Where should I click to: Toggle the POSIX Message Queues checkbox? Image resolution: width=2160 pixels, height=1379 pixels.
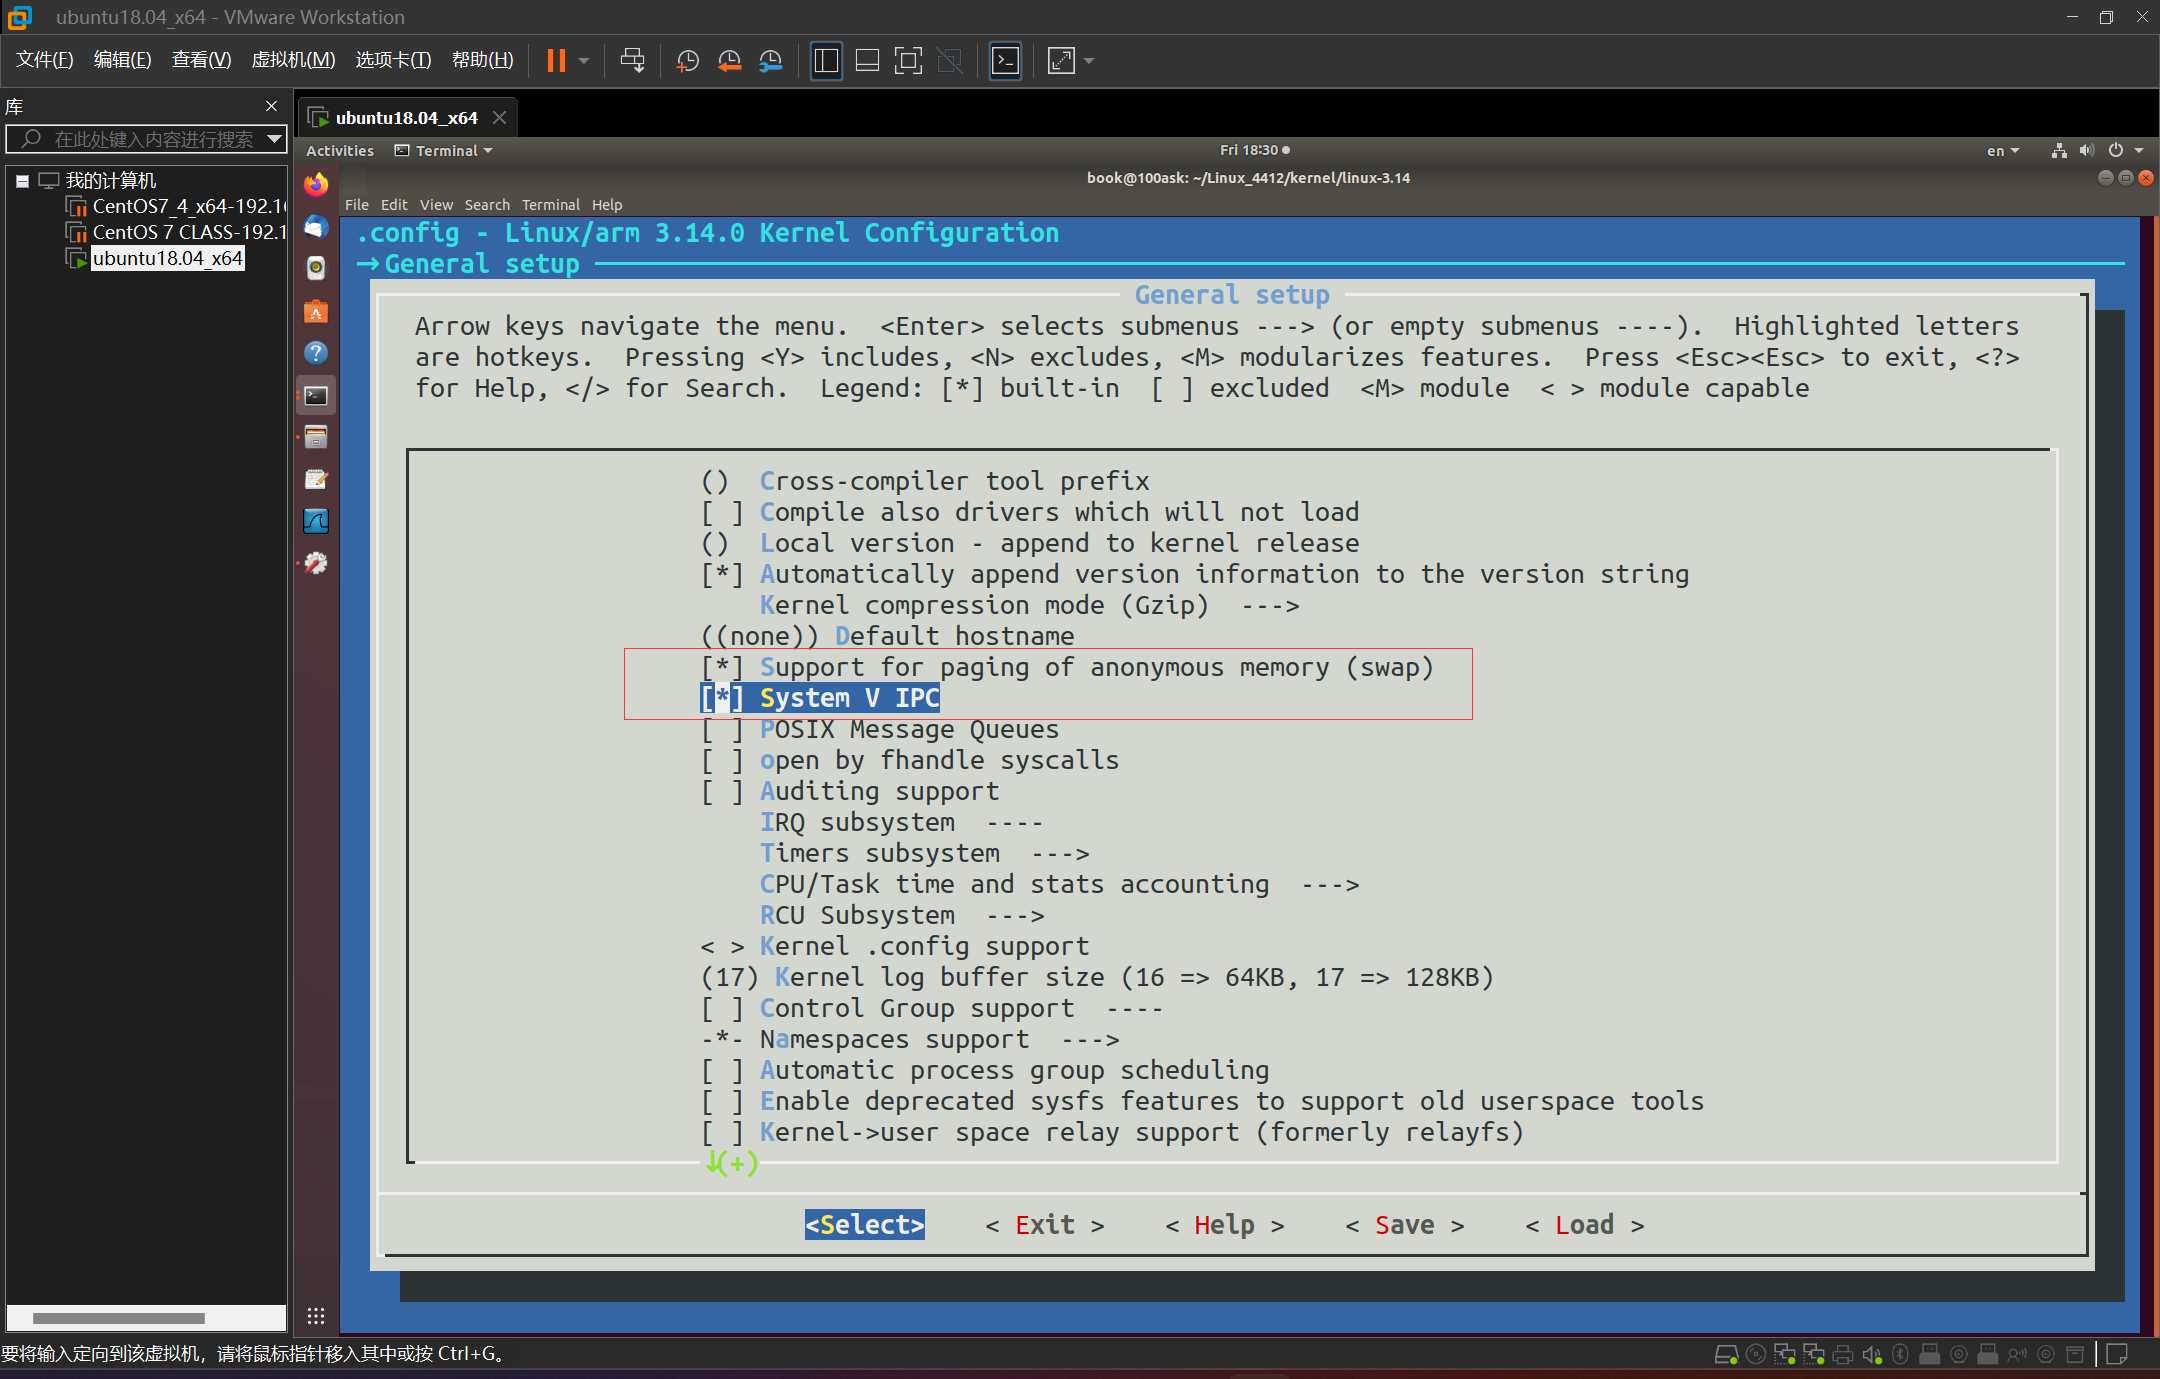722,730
